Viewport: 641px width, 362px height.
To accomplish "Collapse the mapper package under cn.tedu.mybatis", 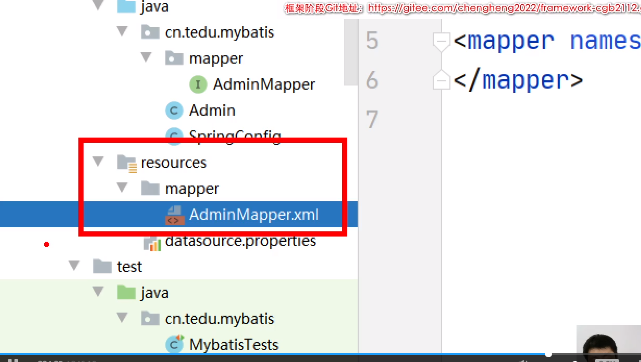I will coord(146,57).
